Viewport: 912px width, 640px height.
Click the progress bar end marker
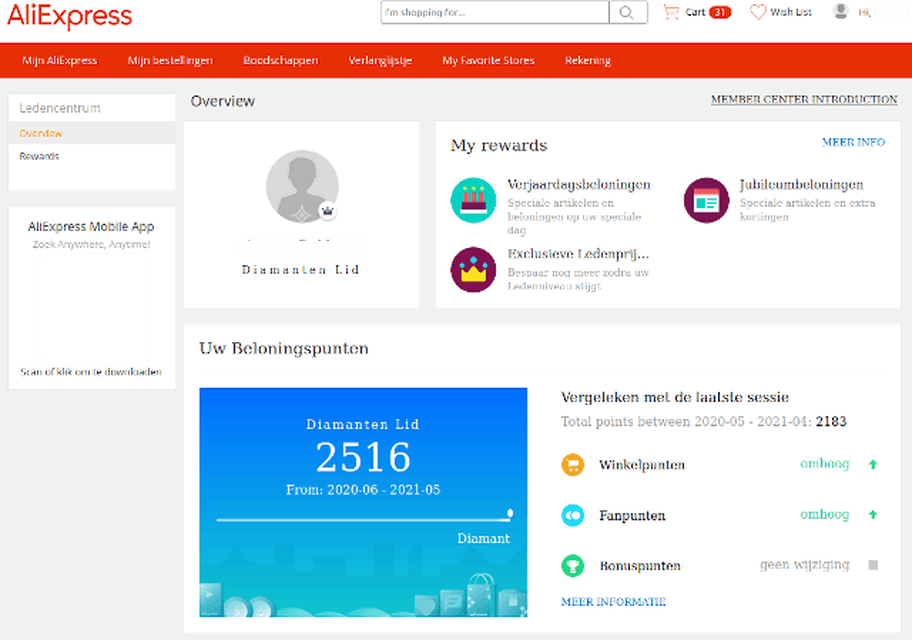(510, 513)
